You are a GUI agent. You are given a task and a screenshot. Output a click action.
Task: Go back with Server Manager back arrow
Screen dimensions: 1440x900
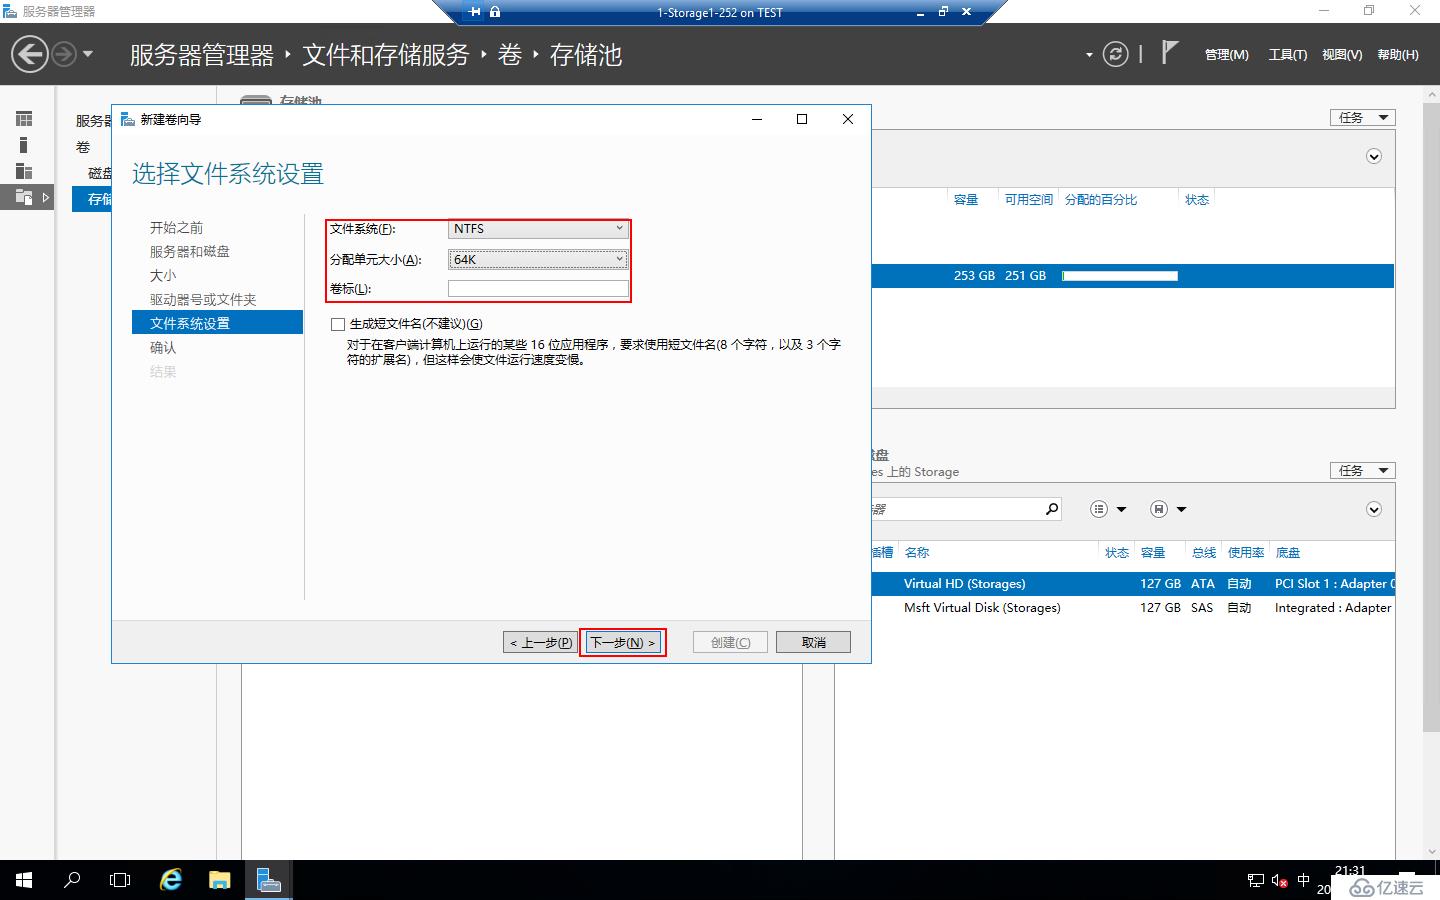pos(30,54)
